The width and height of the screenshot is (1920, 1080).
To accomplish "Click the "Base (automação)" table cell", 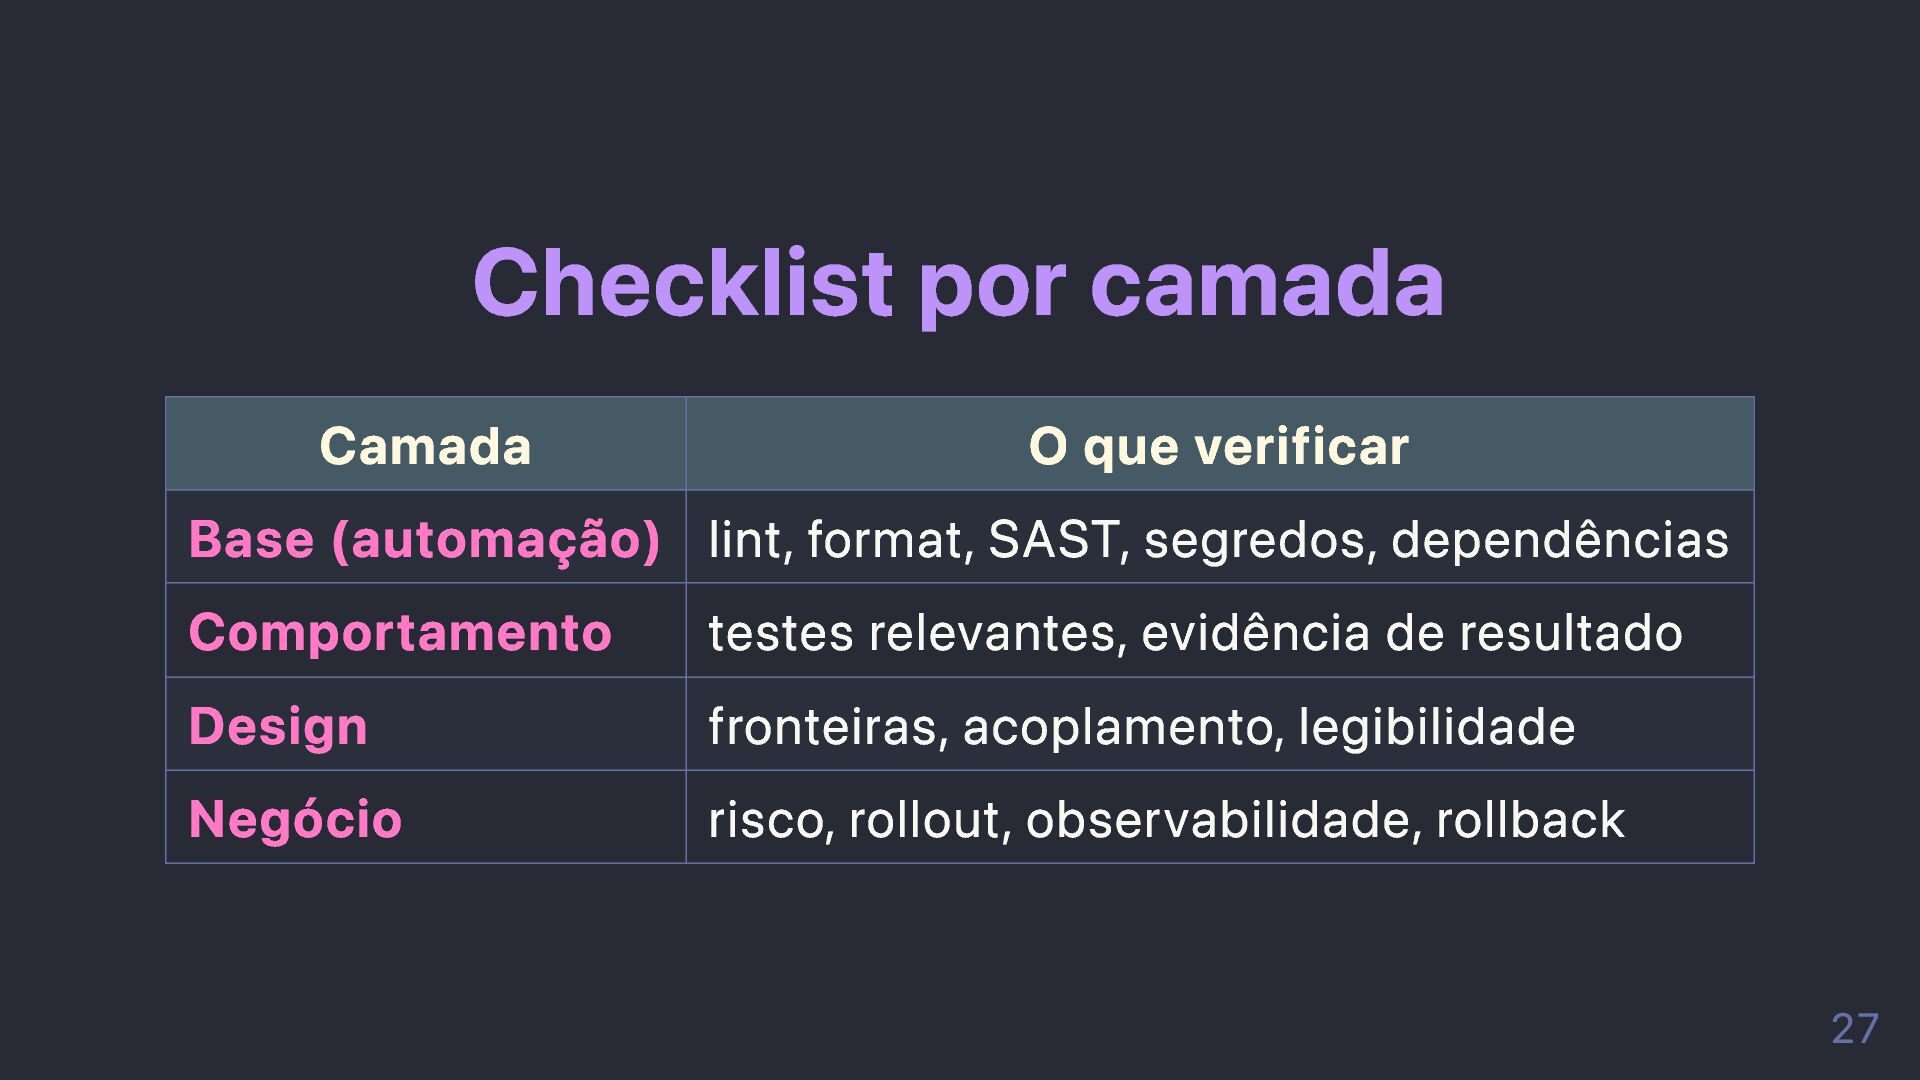I will 424,539.
